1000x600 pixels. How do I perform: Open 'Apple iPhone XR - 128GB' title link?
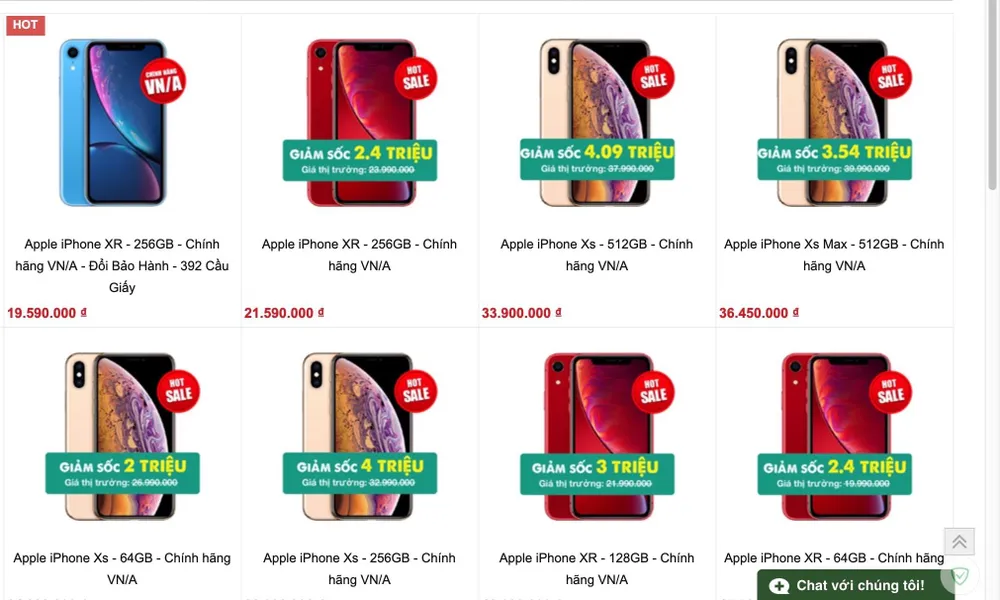coord(596,569)
